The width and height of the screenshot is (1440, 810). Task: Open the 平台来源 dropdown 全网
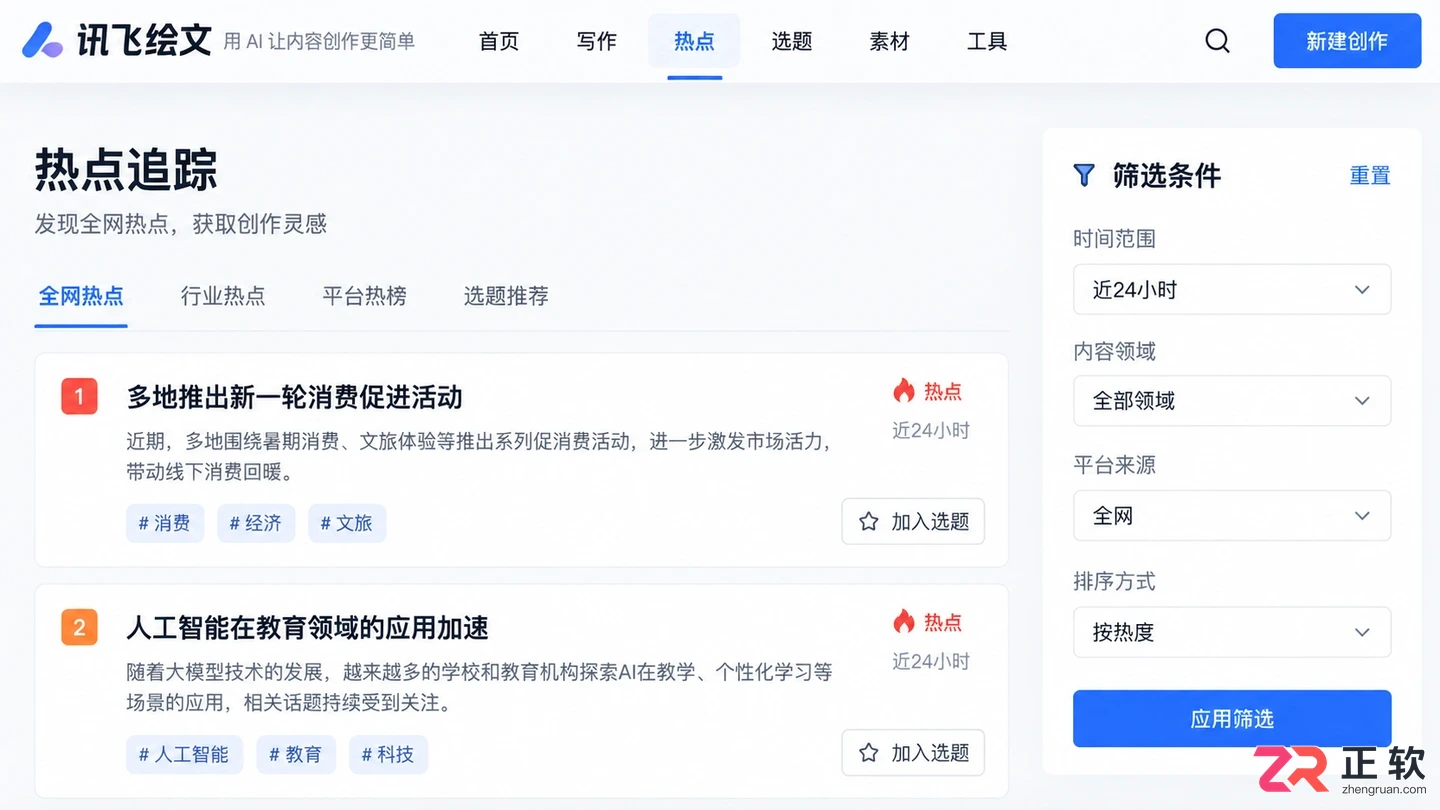click(1232, 516)
